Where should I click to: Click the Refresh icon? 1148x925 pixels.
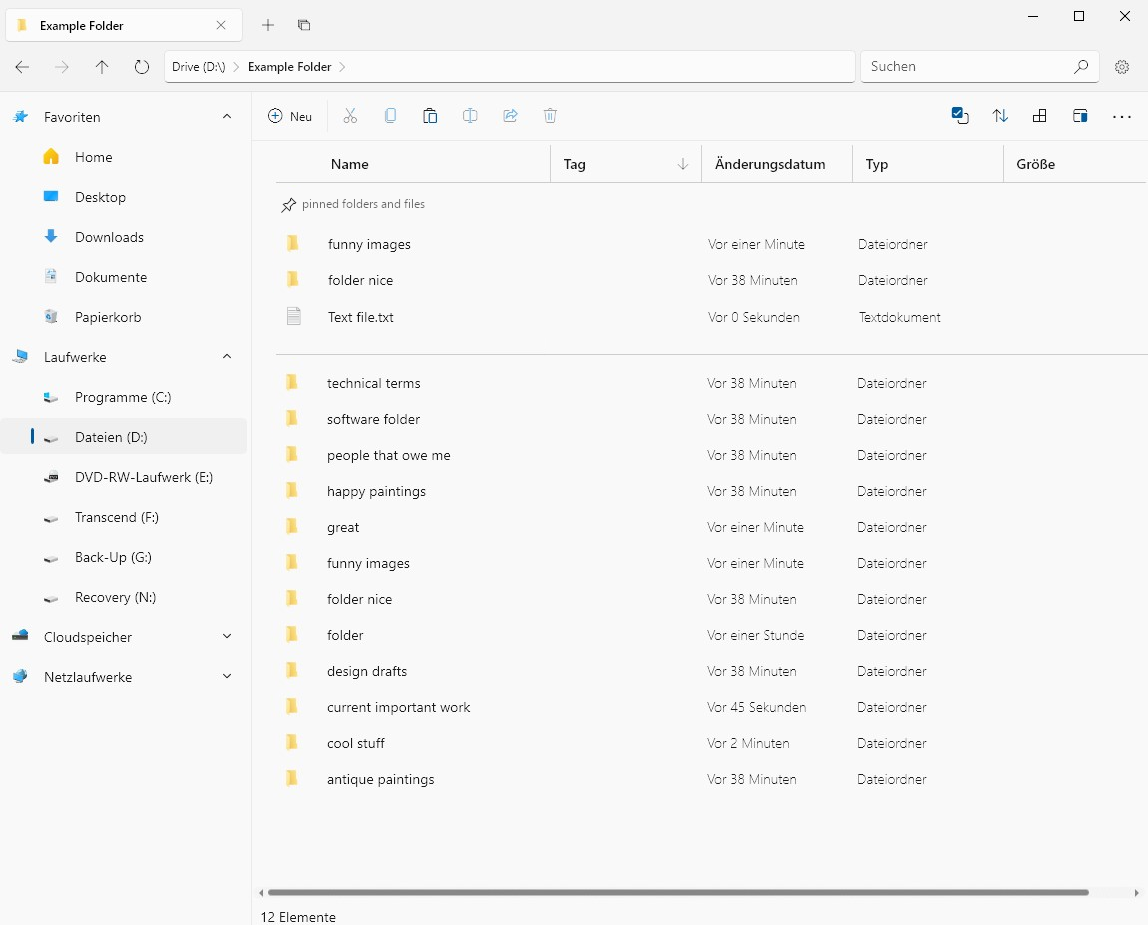[x=142, y=67]
